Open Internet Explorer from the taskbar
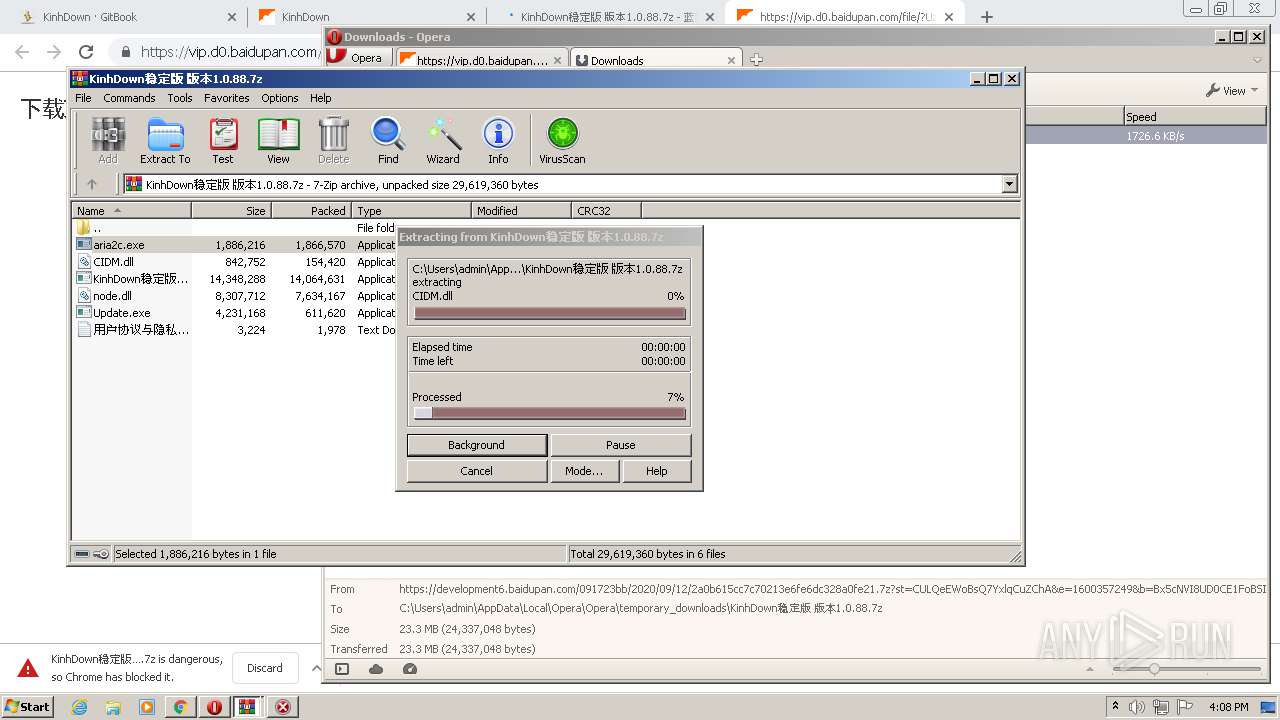Viewport: 1280px width, 720px height. tap(79, 707)
